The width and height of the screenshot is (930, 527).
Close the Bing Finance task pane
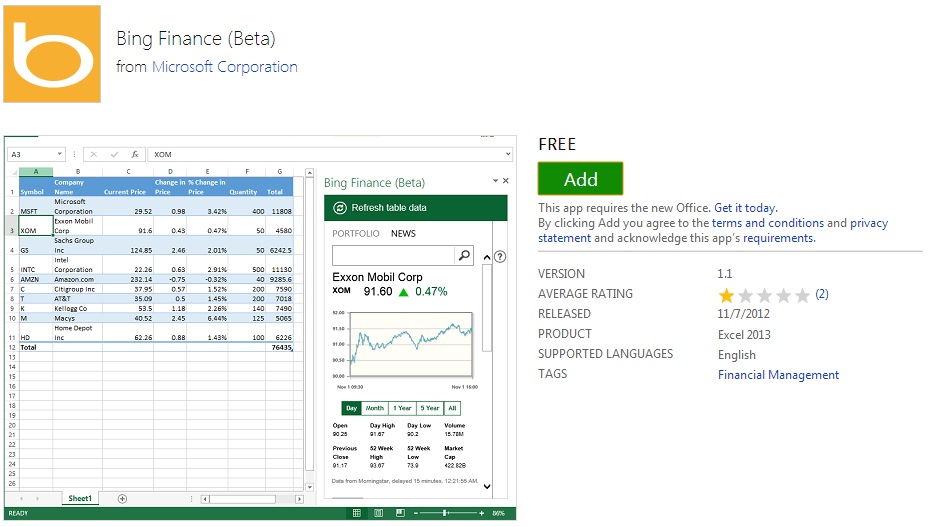(x=505, y=180)
